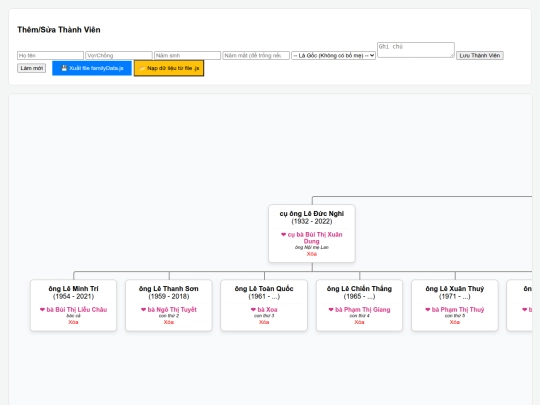Click Xuất file familyData.js button
The width and height of the screenshot is (540, 405).
[x=92, y=68]
